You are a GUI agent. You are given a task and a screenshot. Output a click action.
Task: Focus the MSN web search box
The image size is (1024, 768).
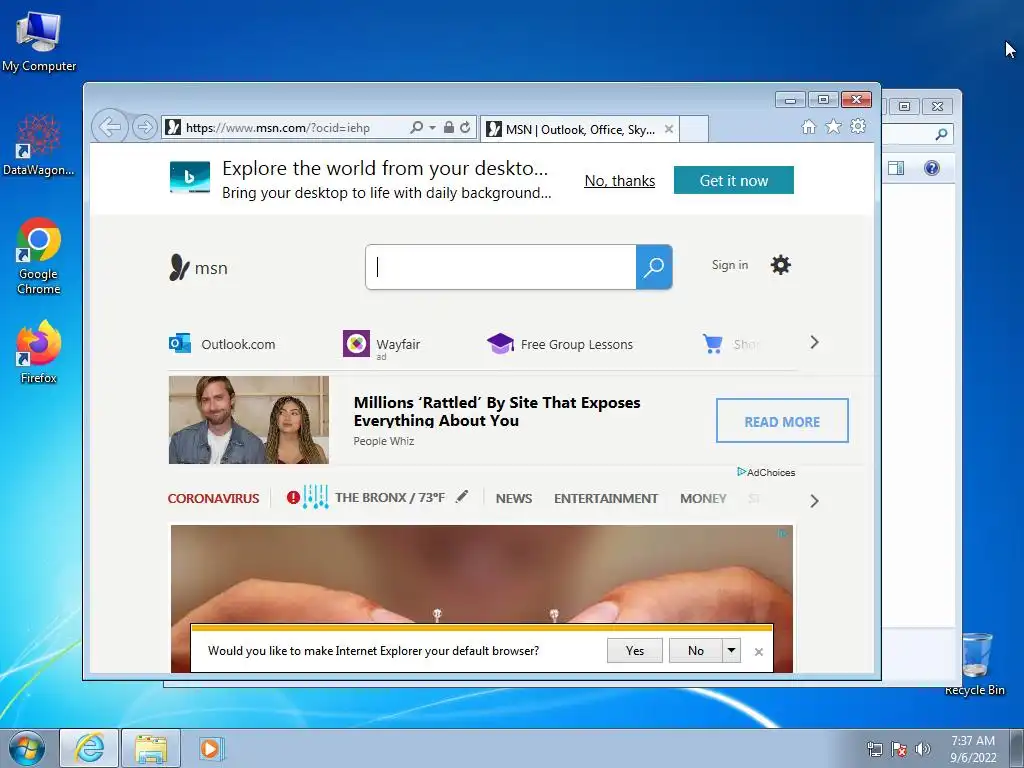(x=501, y=267)
